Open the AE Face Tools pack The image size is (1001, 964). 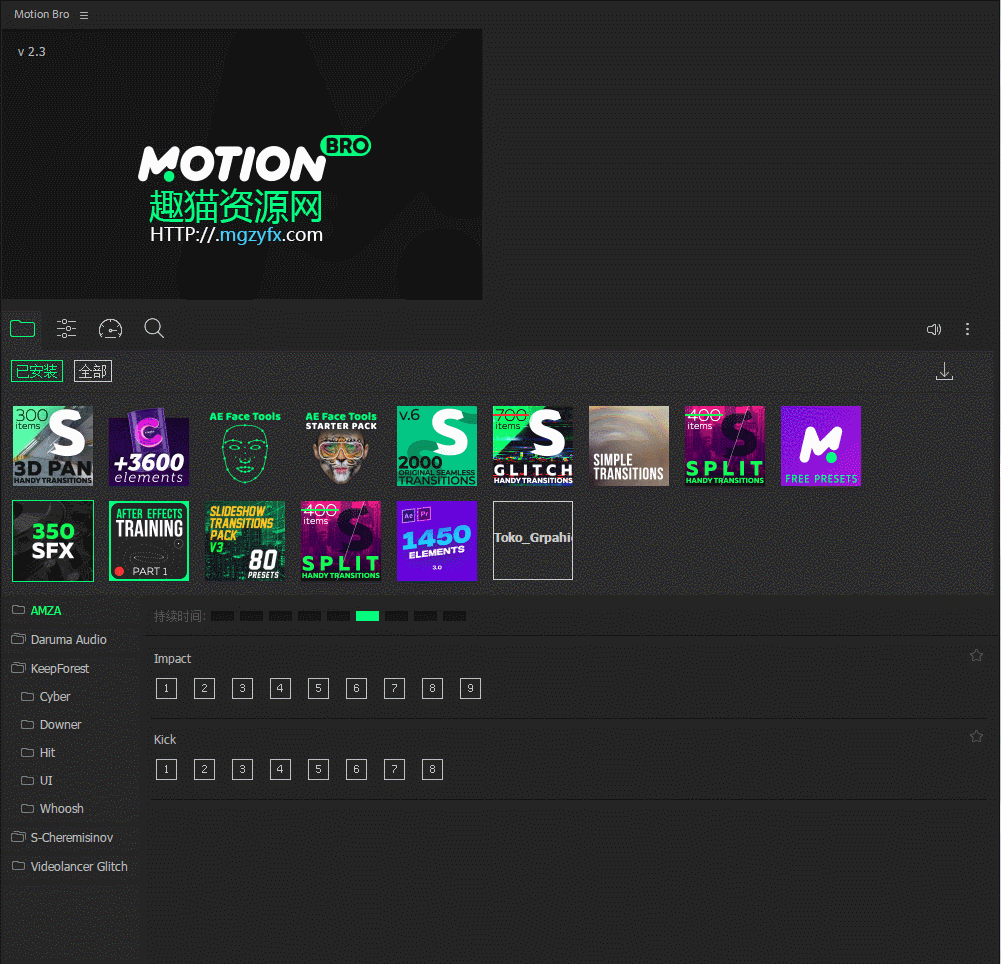click(x=245, y=446)
